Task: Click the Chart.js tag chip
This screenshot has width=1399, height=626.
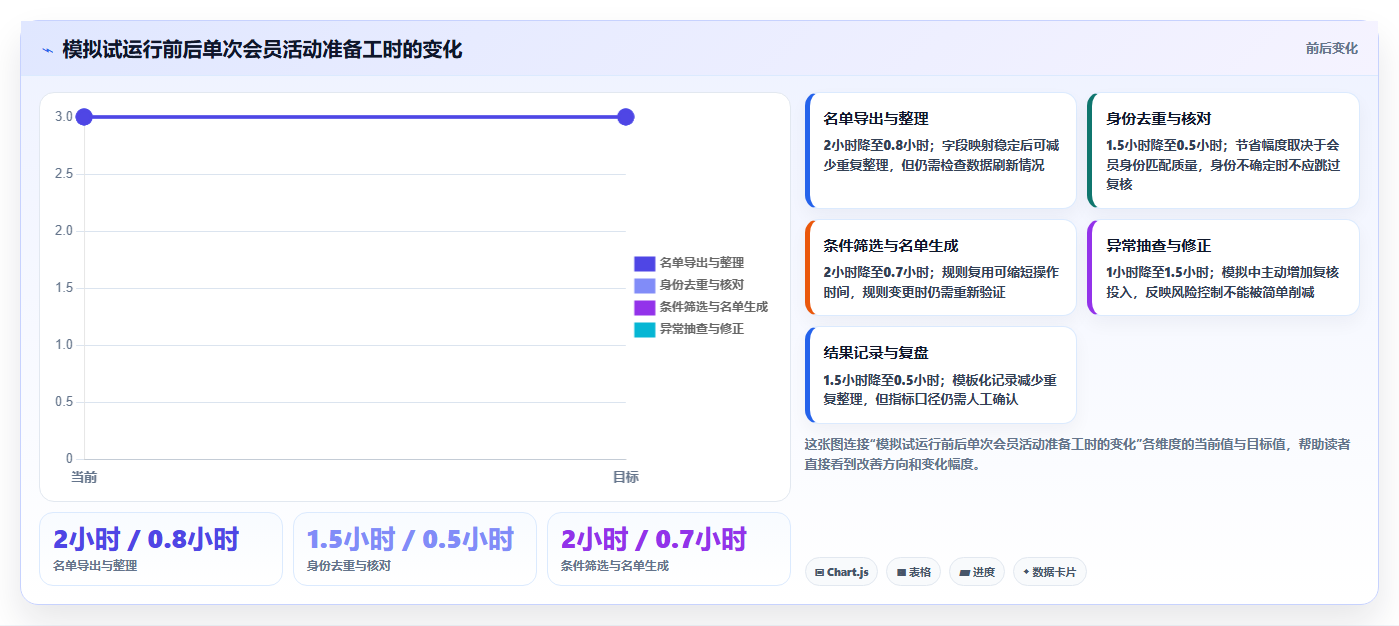Action: click(x=841, y=572)
